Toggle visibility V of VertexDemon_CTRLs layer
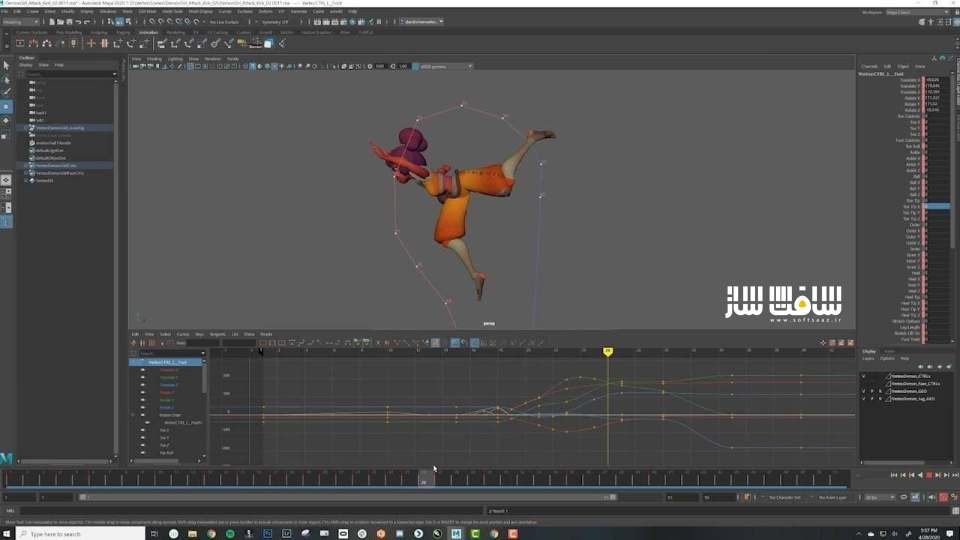This screenshot has height=540, width=960. coord(864,376)
